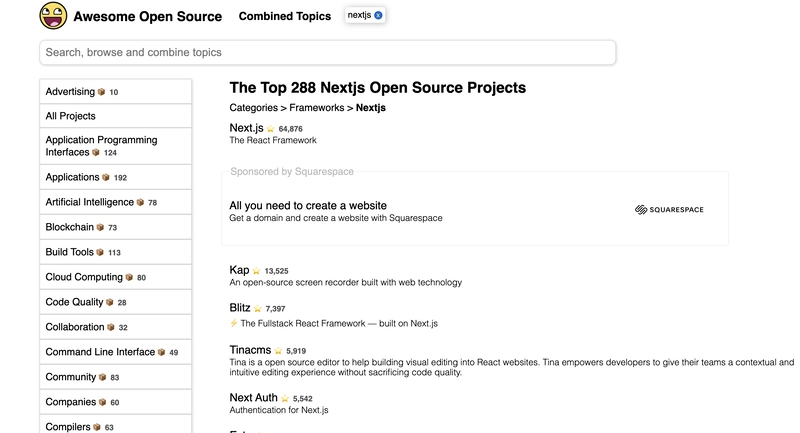Click the star icon beside Next Auth

click(285, 398)
